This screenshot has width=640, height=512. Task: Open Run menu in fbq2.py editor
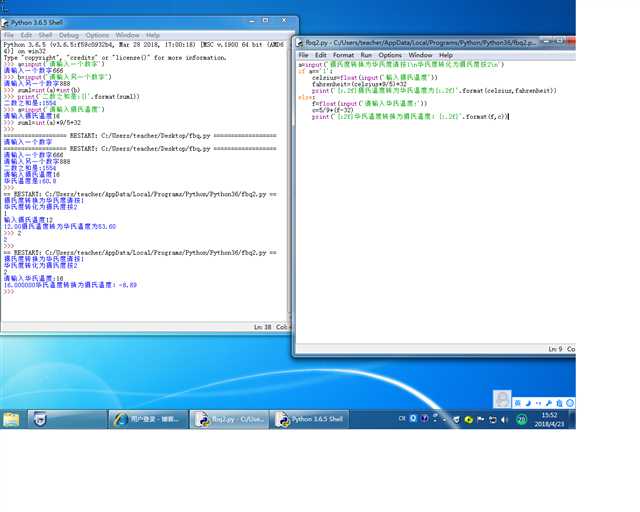pos(366,55)
